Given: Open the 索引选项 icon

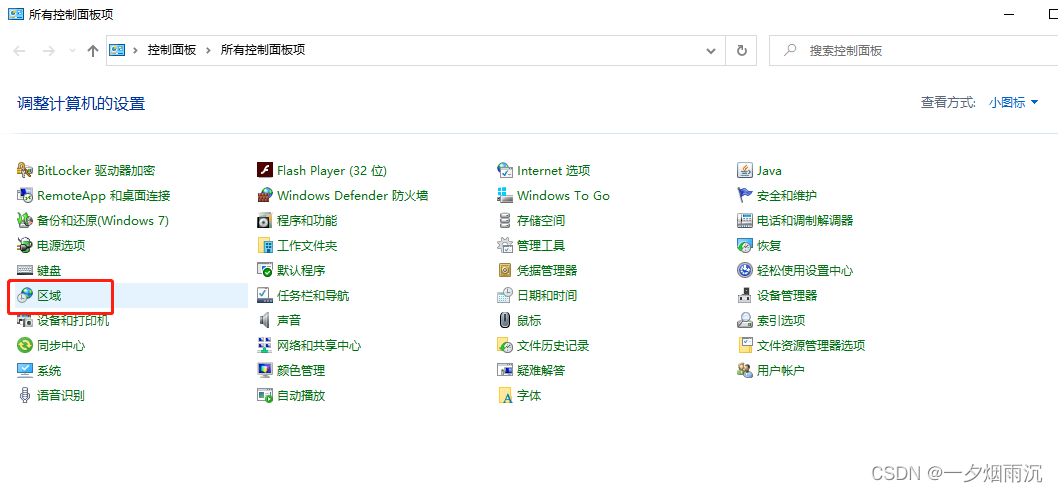Looking at the screenshot, I should point(744,321).
